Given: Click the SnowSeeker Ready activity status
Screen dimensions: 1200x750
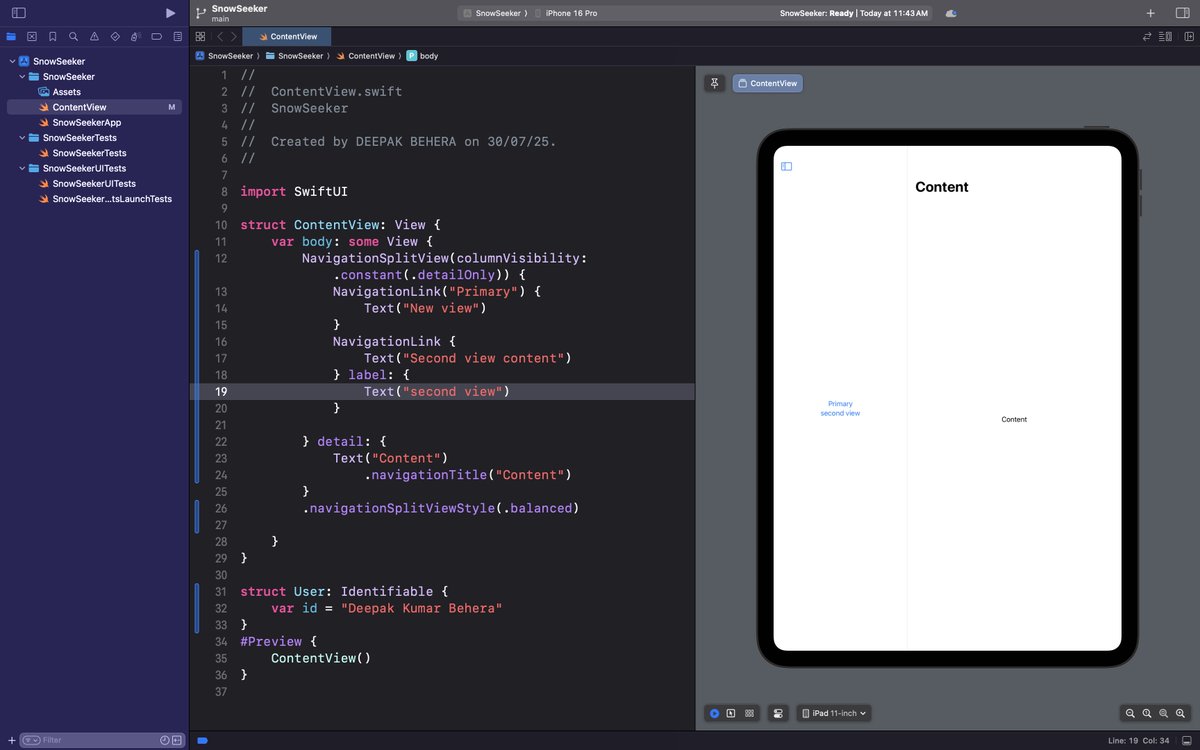Looking at the screenshot, I should click(853, 13).
